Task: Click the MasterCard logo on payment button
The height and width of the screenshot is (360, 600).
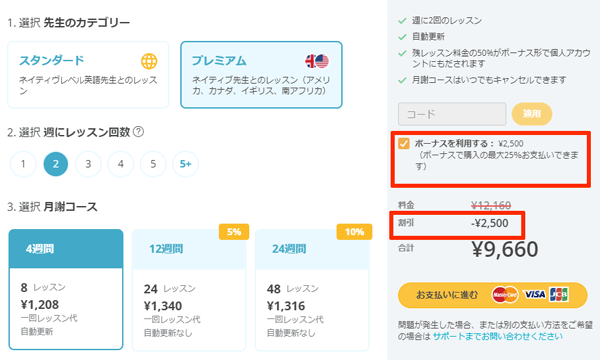Action: pos(505,295)
